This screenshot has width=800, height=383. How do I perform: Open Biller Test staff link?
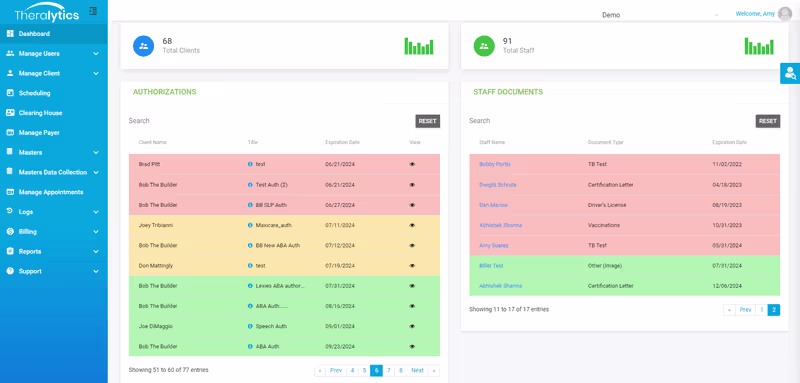click(491, 266)
